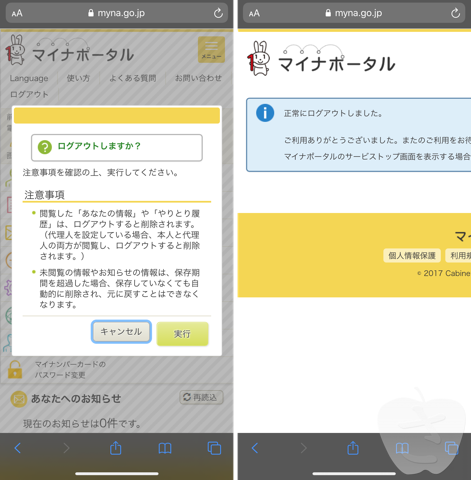Screen dimensions: 471x480
Task: Tap the rabbit mascot logo on right screen
Action: coord(258,58)
